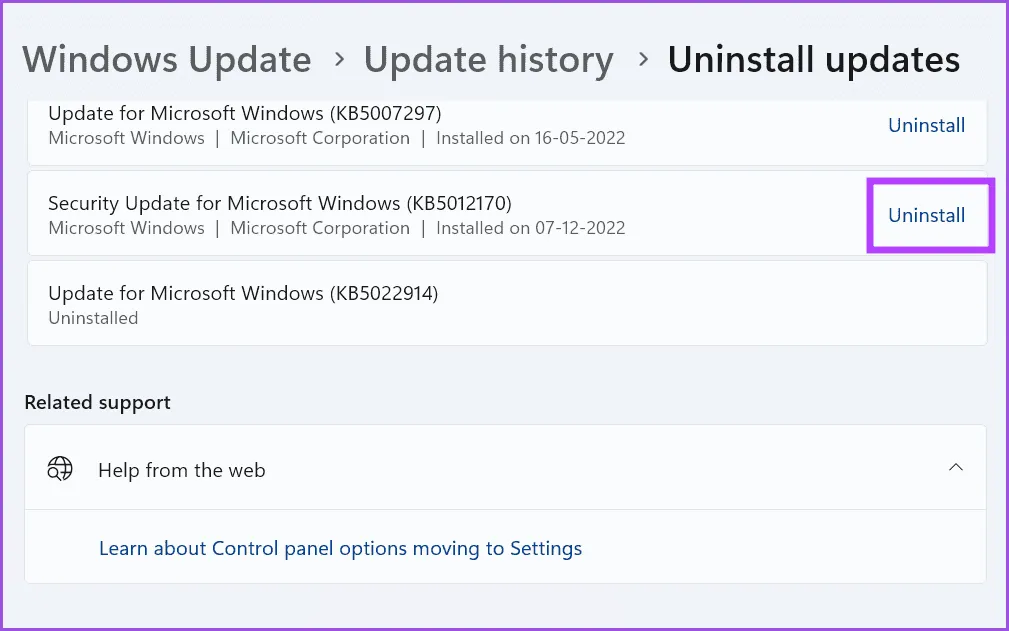Go back to Windows Update breadcrumb

pos(167,60)
